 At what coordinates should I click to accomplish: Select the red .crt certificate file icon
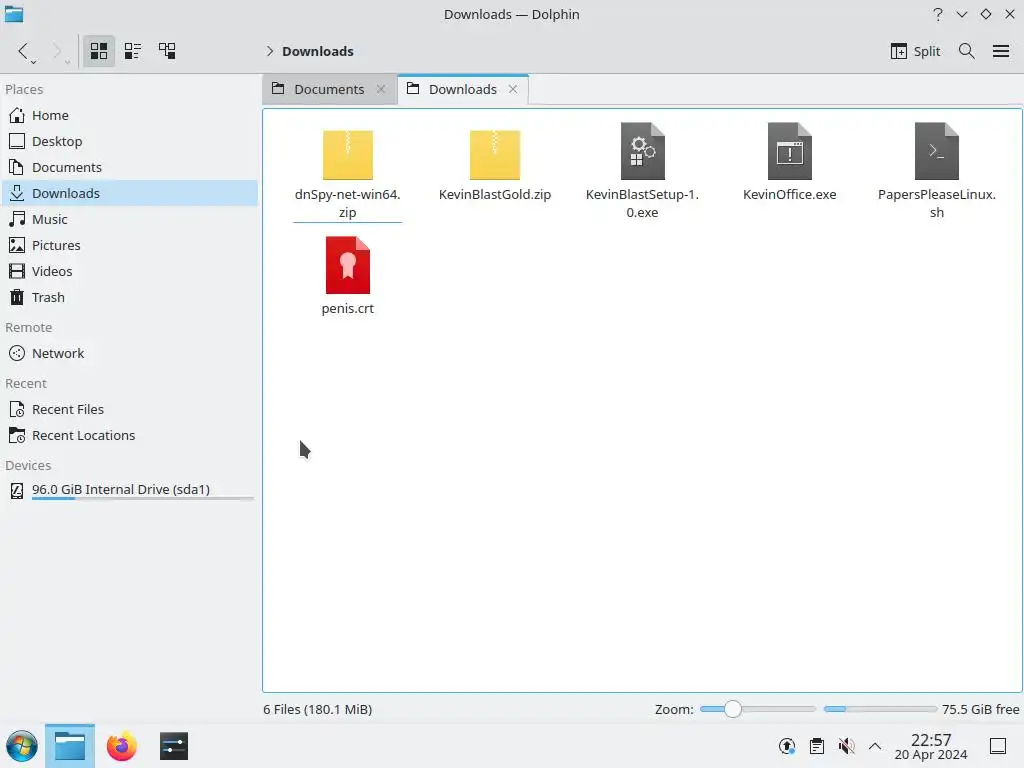[x=347, y=265]
